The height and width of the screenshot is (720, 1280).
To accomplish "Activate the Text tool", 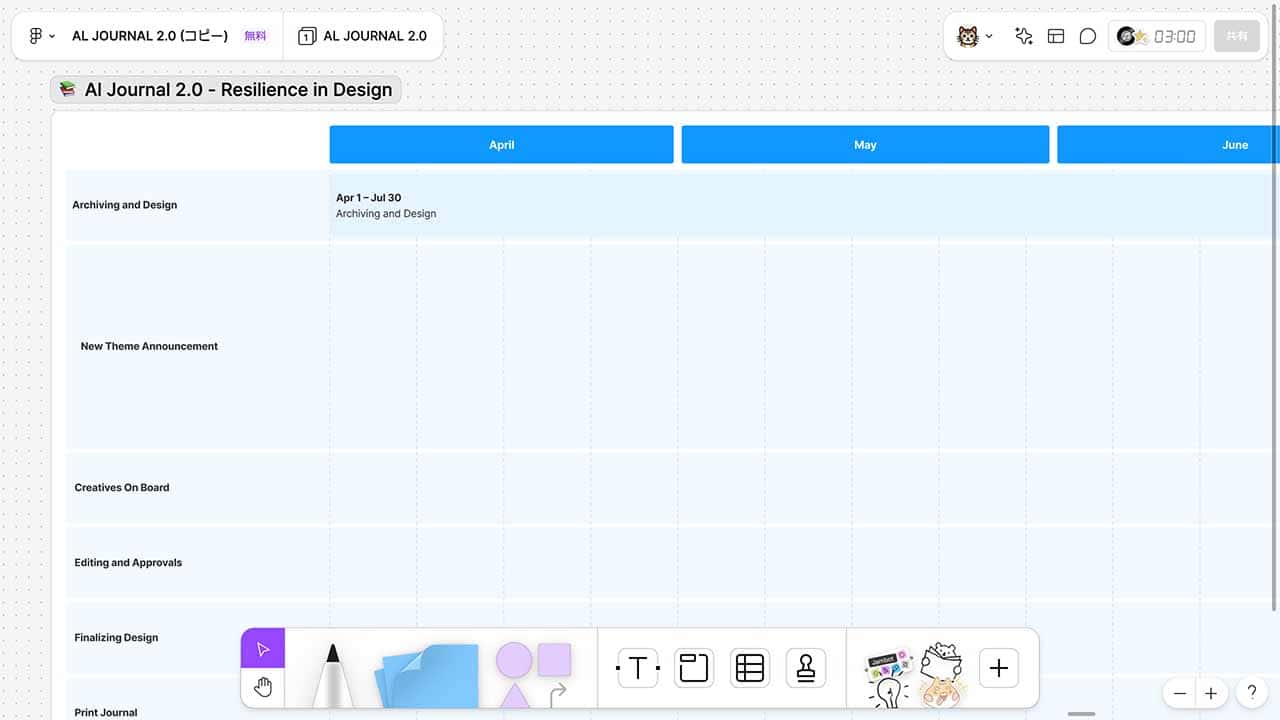I will pyautogui.click(x=638, y=668).
